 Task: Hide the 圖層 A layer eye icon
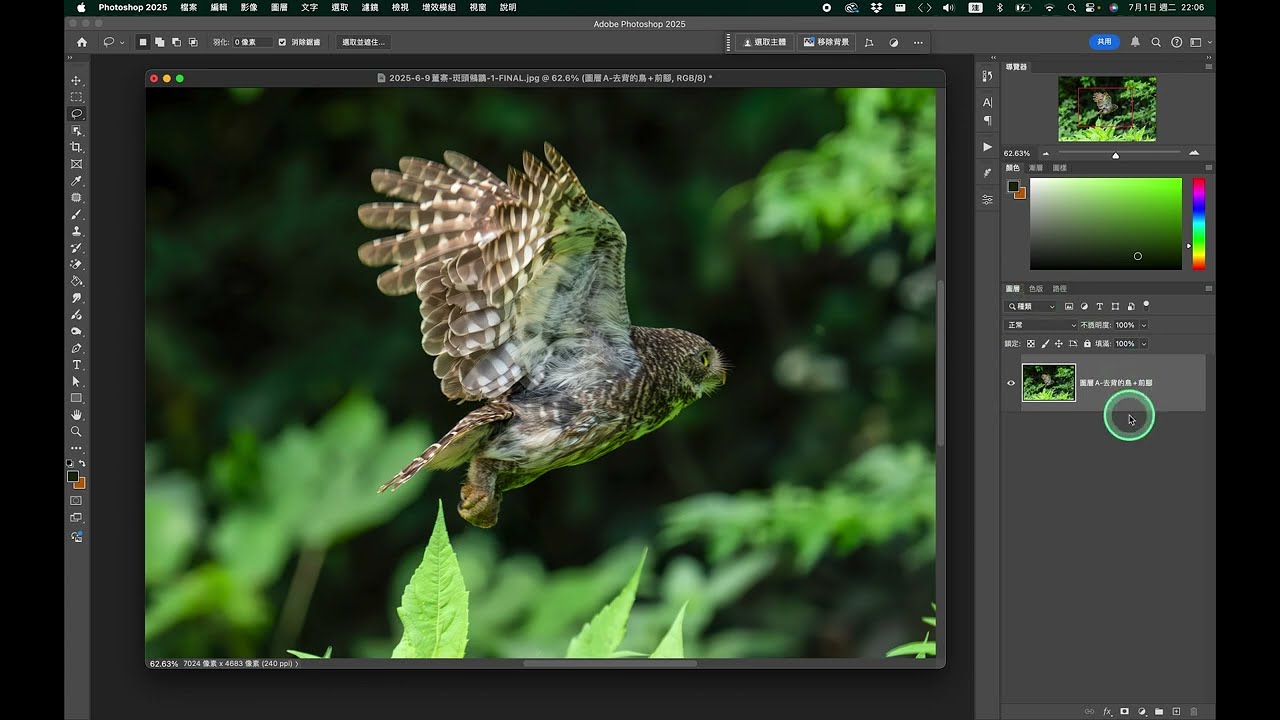(1011, 383)
